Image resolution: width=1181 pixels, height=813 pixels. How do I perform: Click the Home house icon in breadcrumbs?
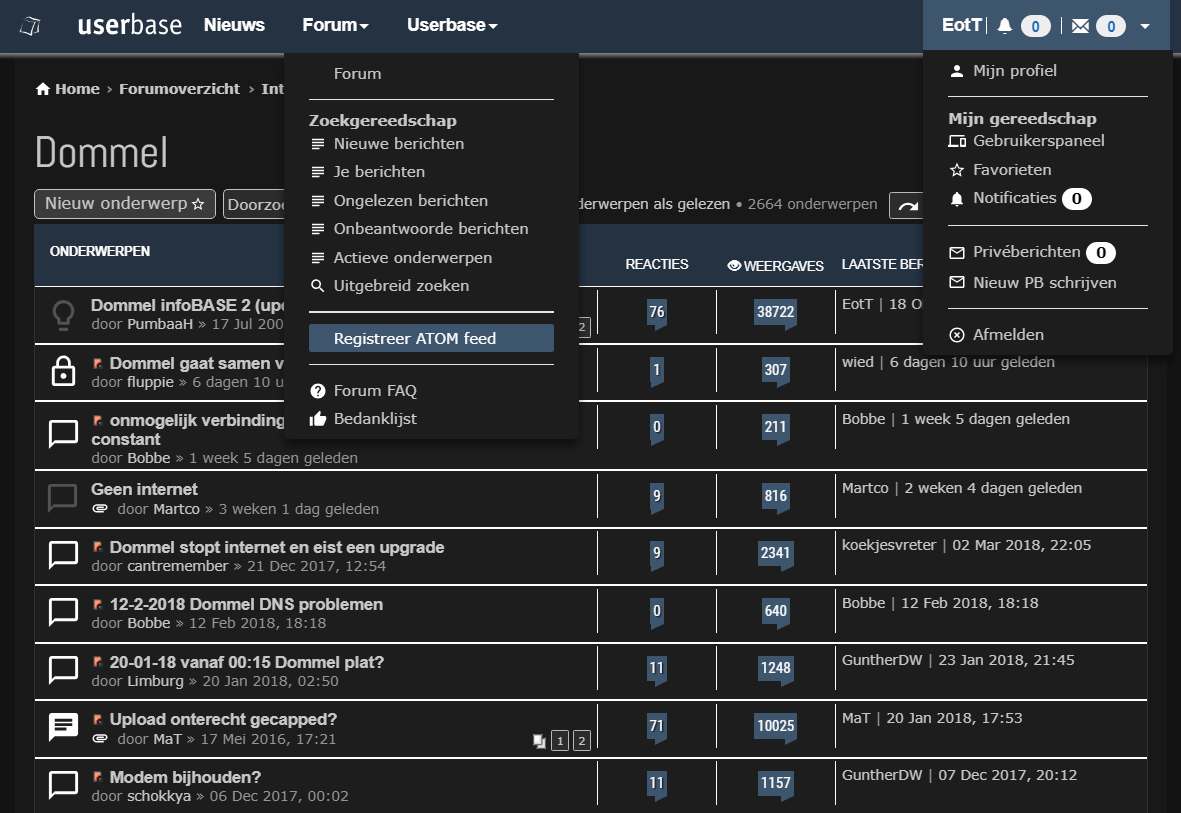pos(43,89)
